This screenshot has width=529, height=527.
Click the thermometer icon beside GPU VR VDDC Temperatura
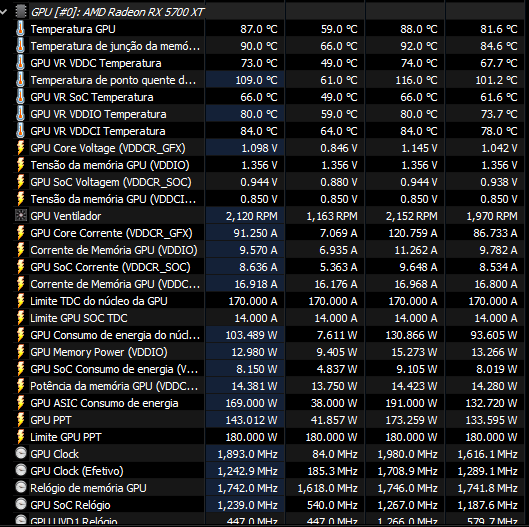click(x=20, y=63)
